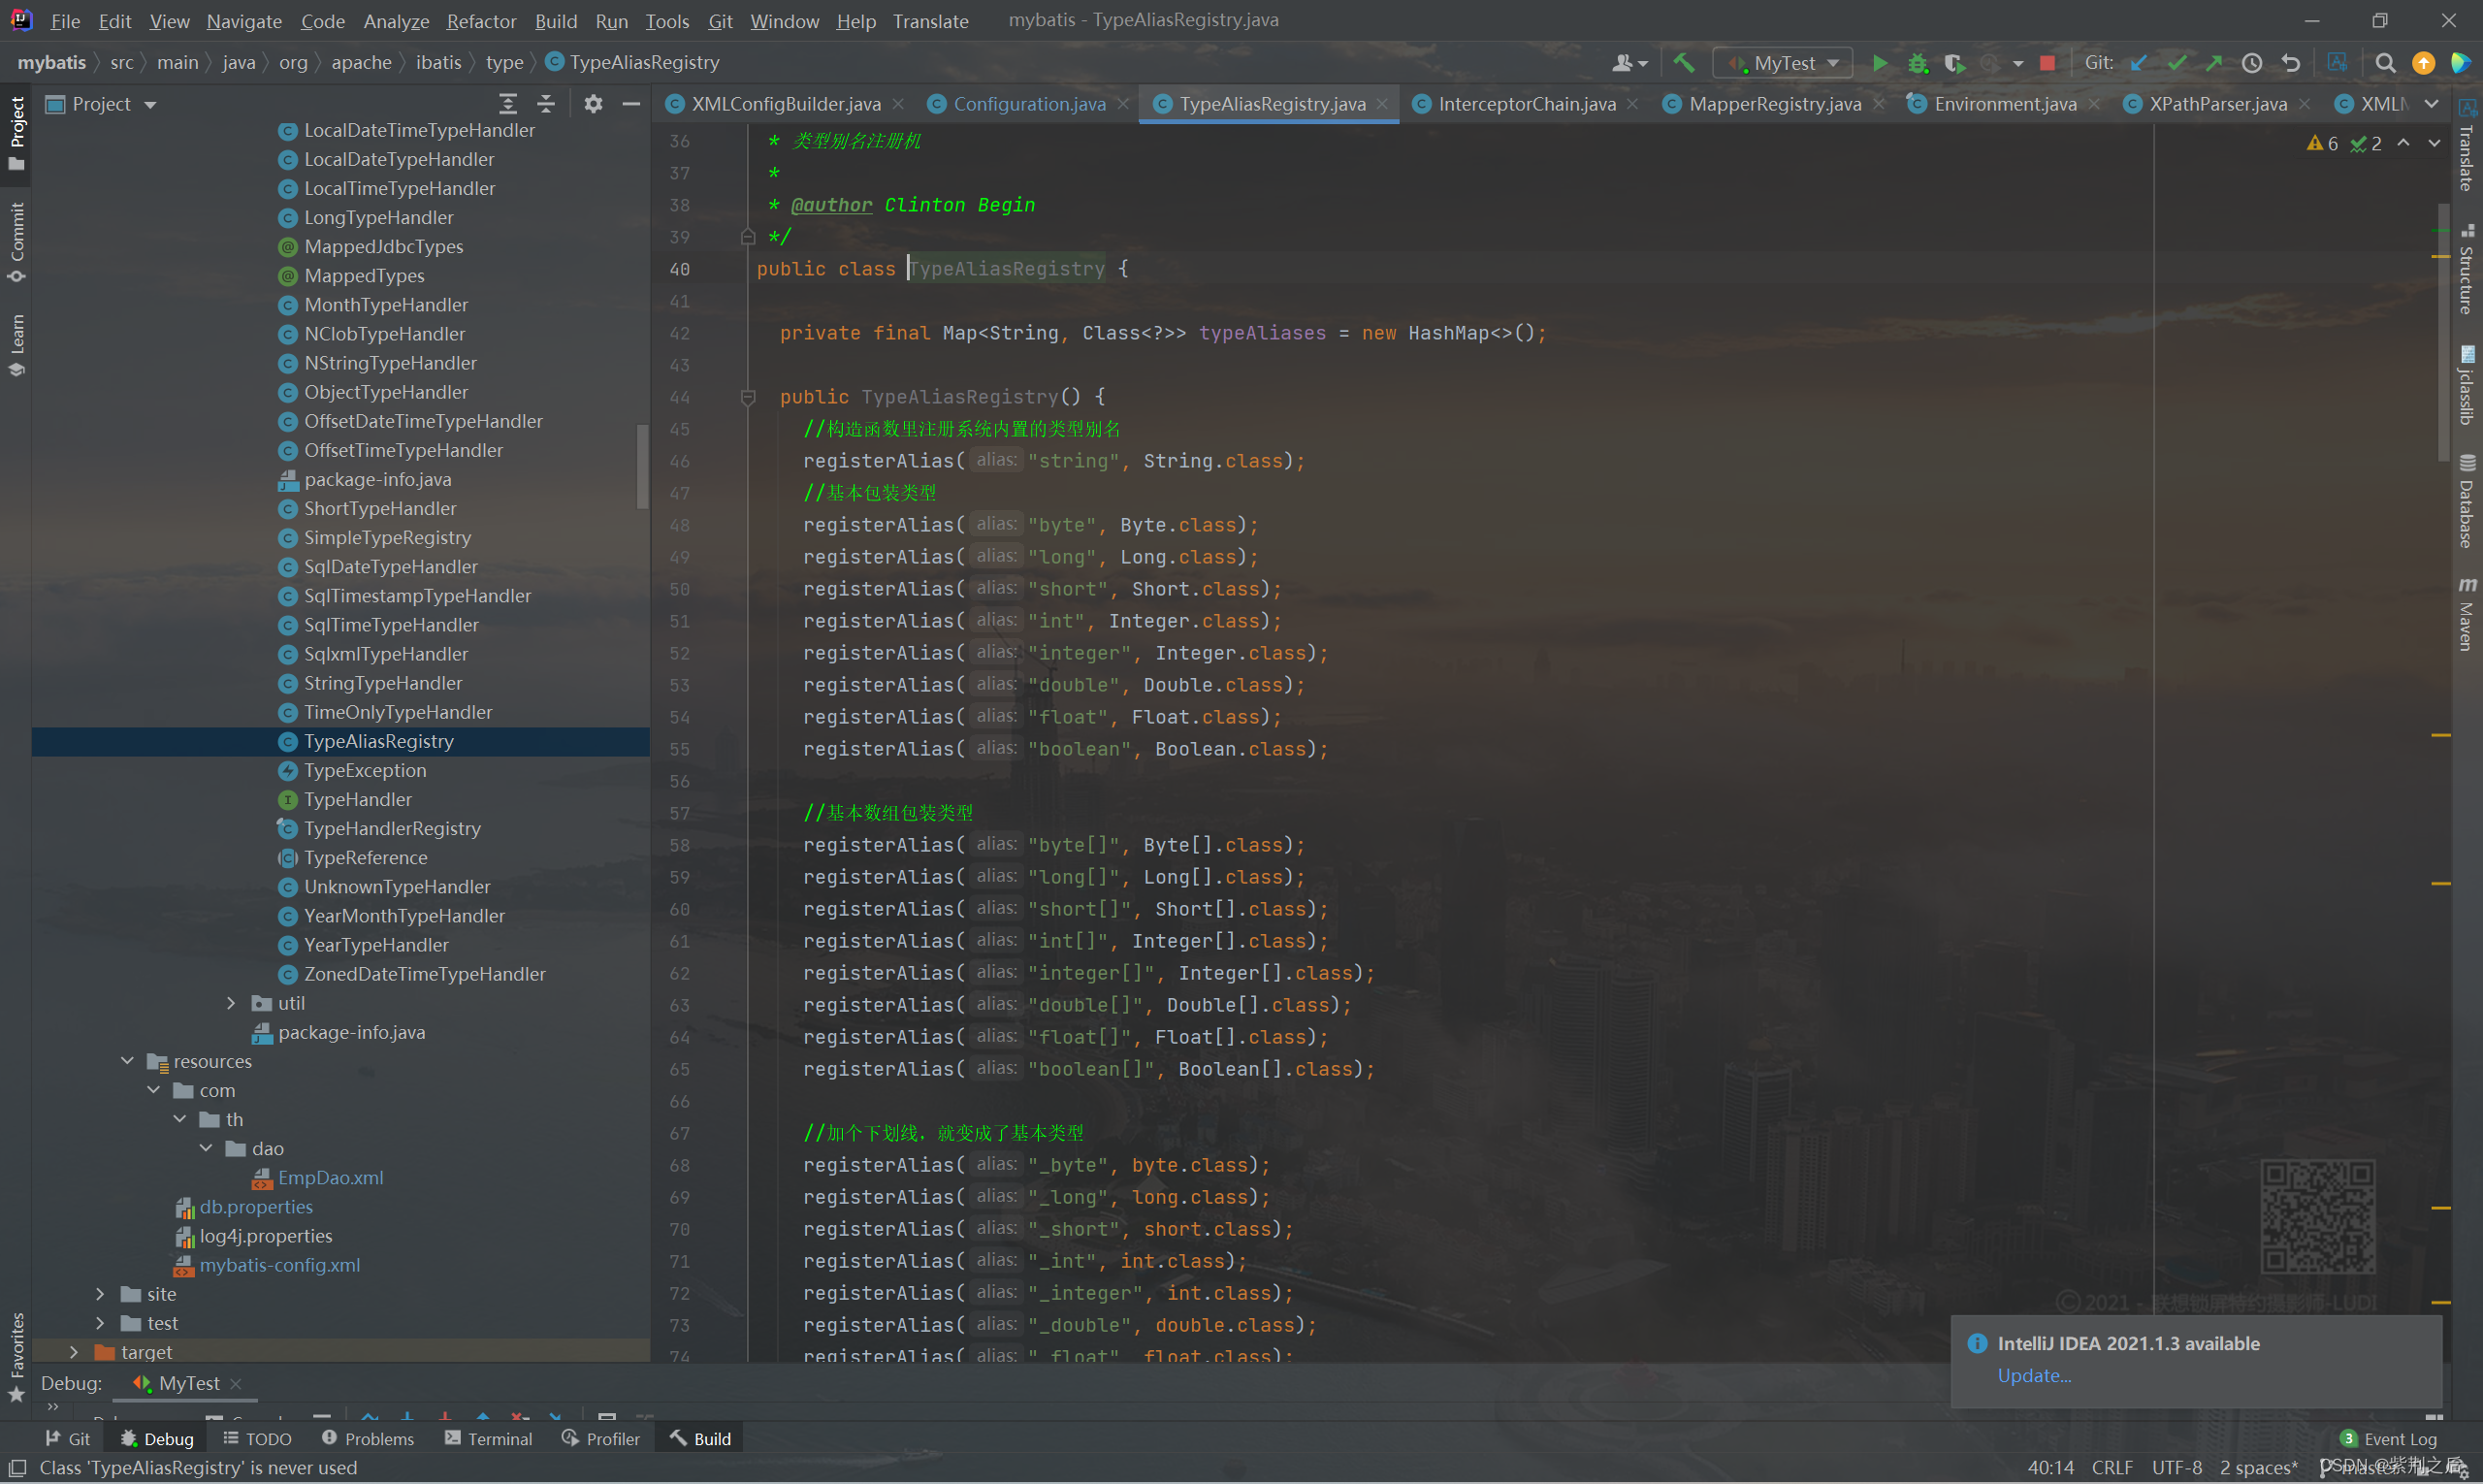
Task: Click the colorful plugin icon at toolbar end
Action: click(2460, 63)
